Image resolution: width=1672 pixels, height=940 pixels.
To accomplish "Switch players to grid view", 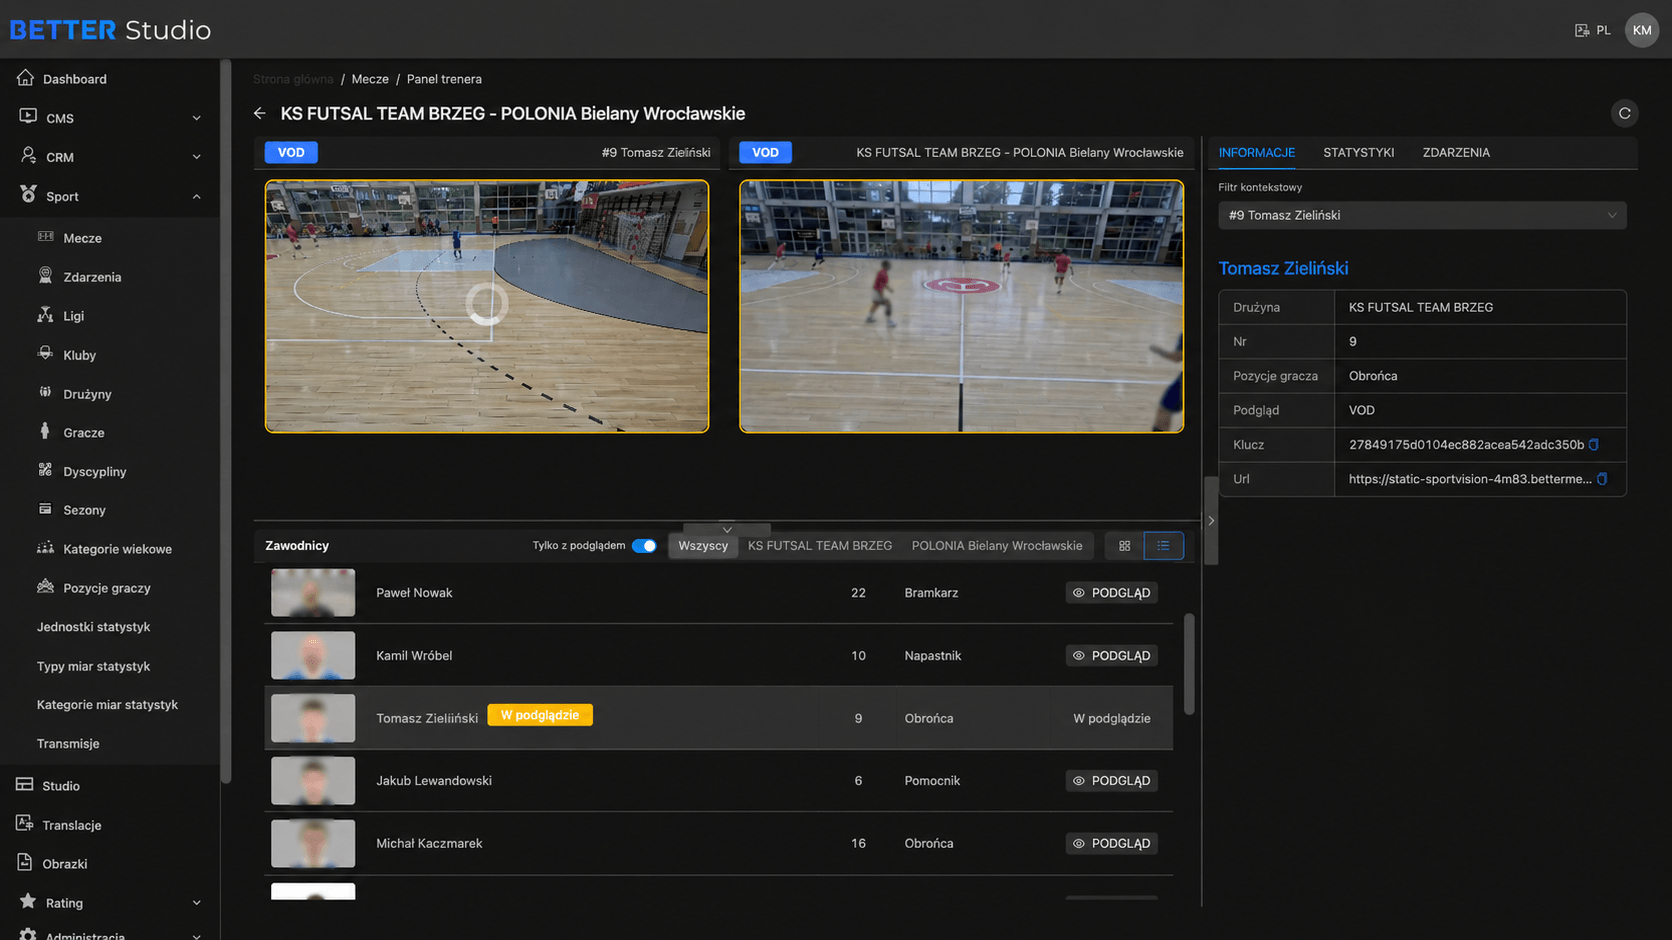I will (1125, 546).
